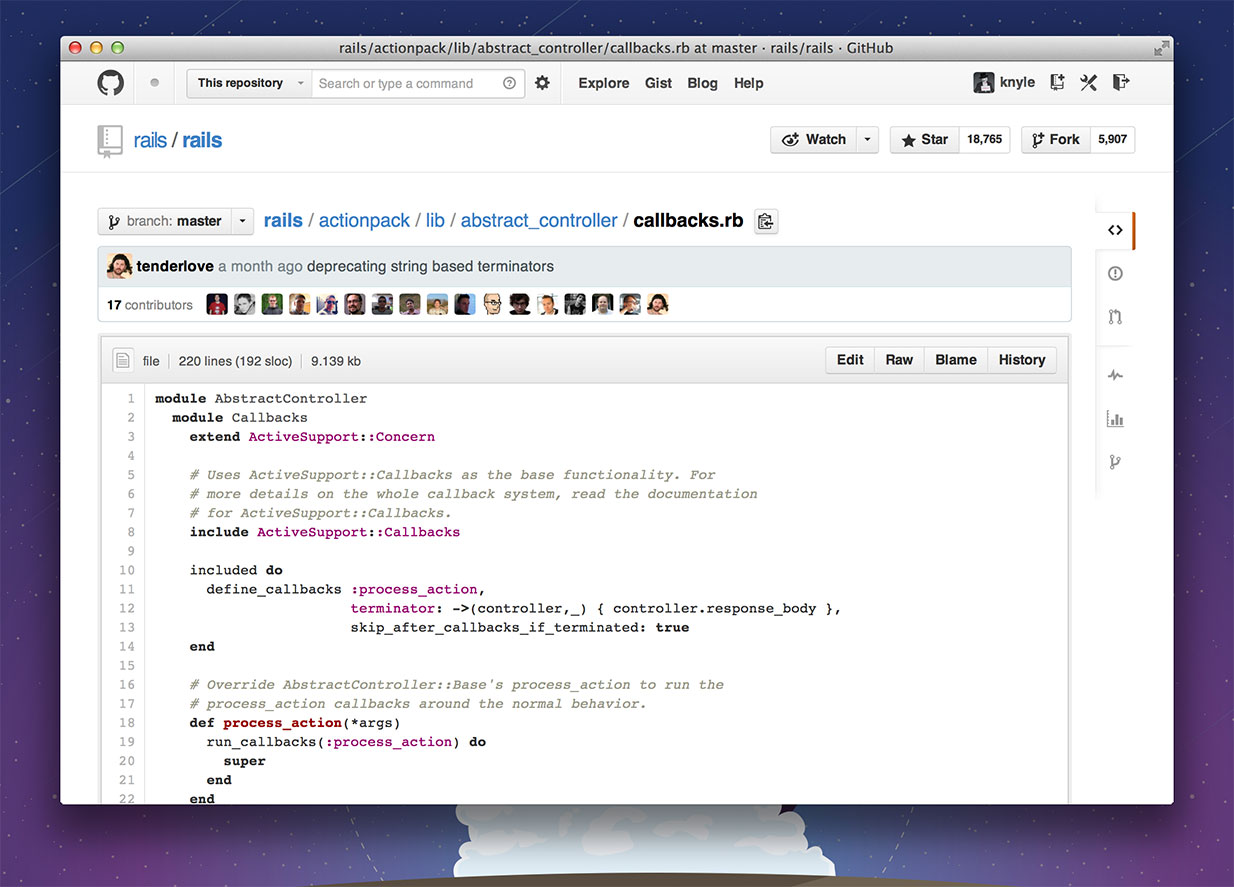Image resolution: width=1234 pixels, height=887 pixels.
Task: Open the Pull Requests sidebar icon
Action: click(x=1115, y=317)
